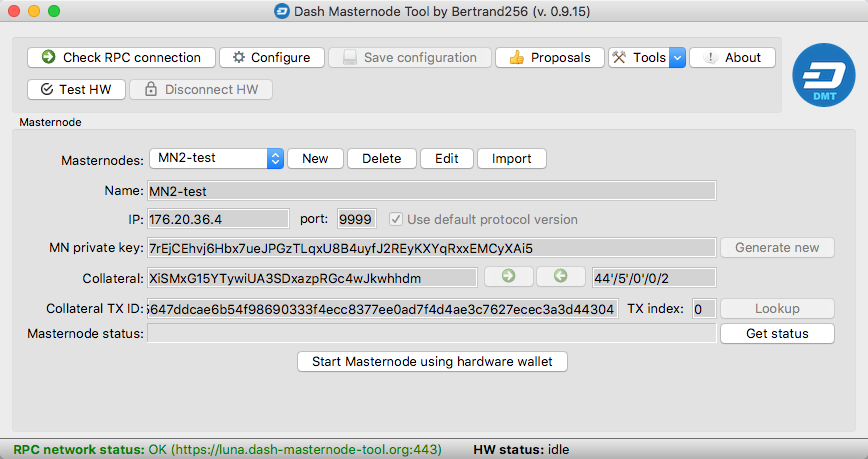Create a New masternode entry
Viewport: 868px width, 459px height.
coord(316,158)
